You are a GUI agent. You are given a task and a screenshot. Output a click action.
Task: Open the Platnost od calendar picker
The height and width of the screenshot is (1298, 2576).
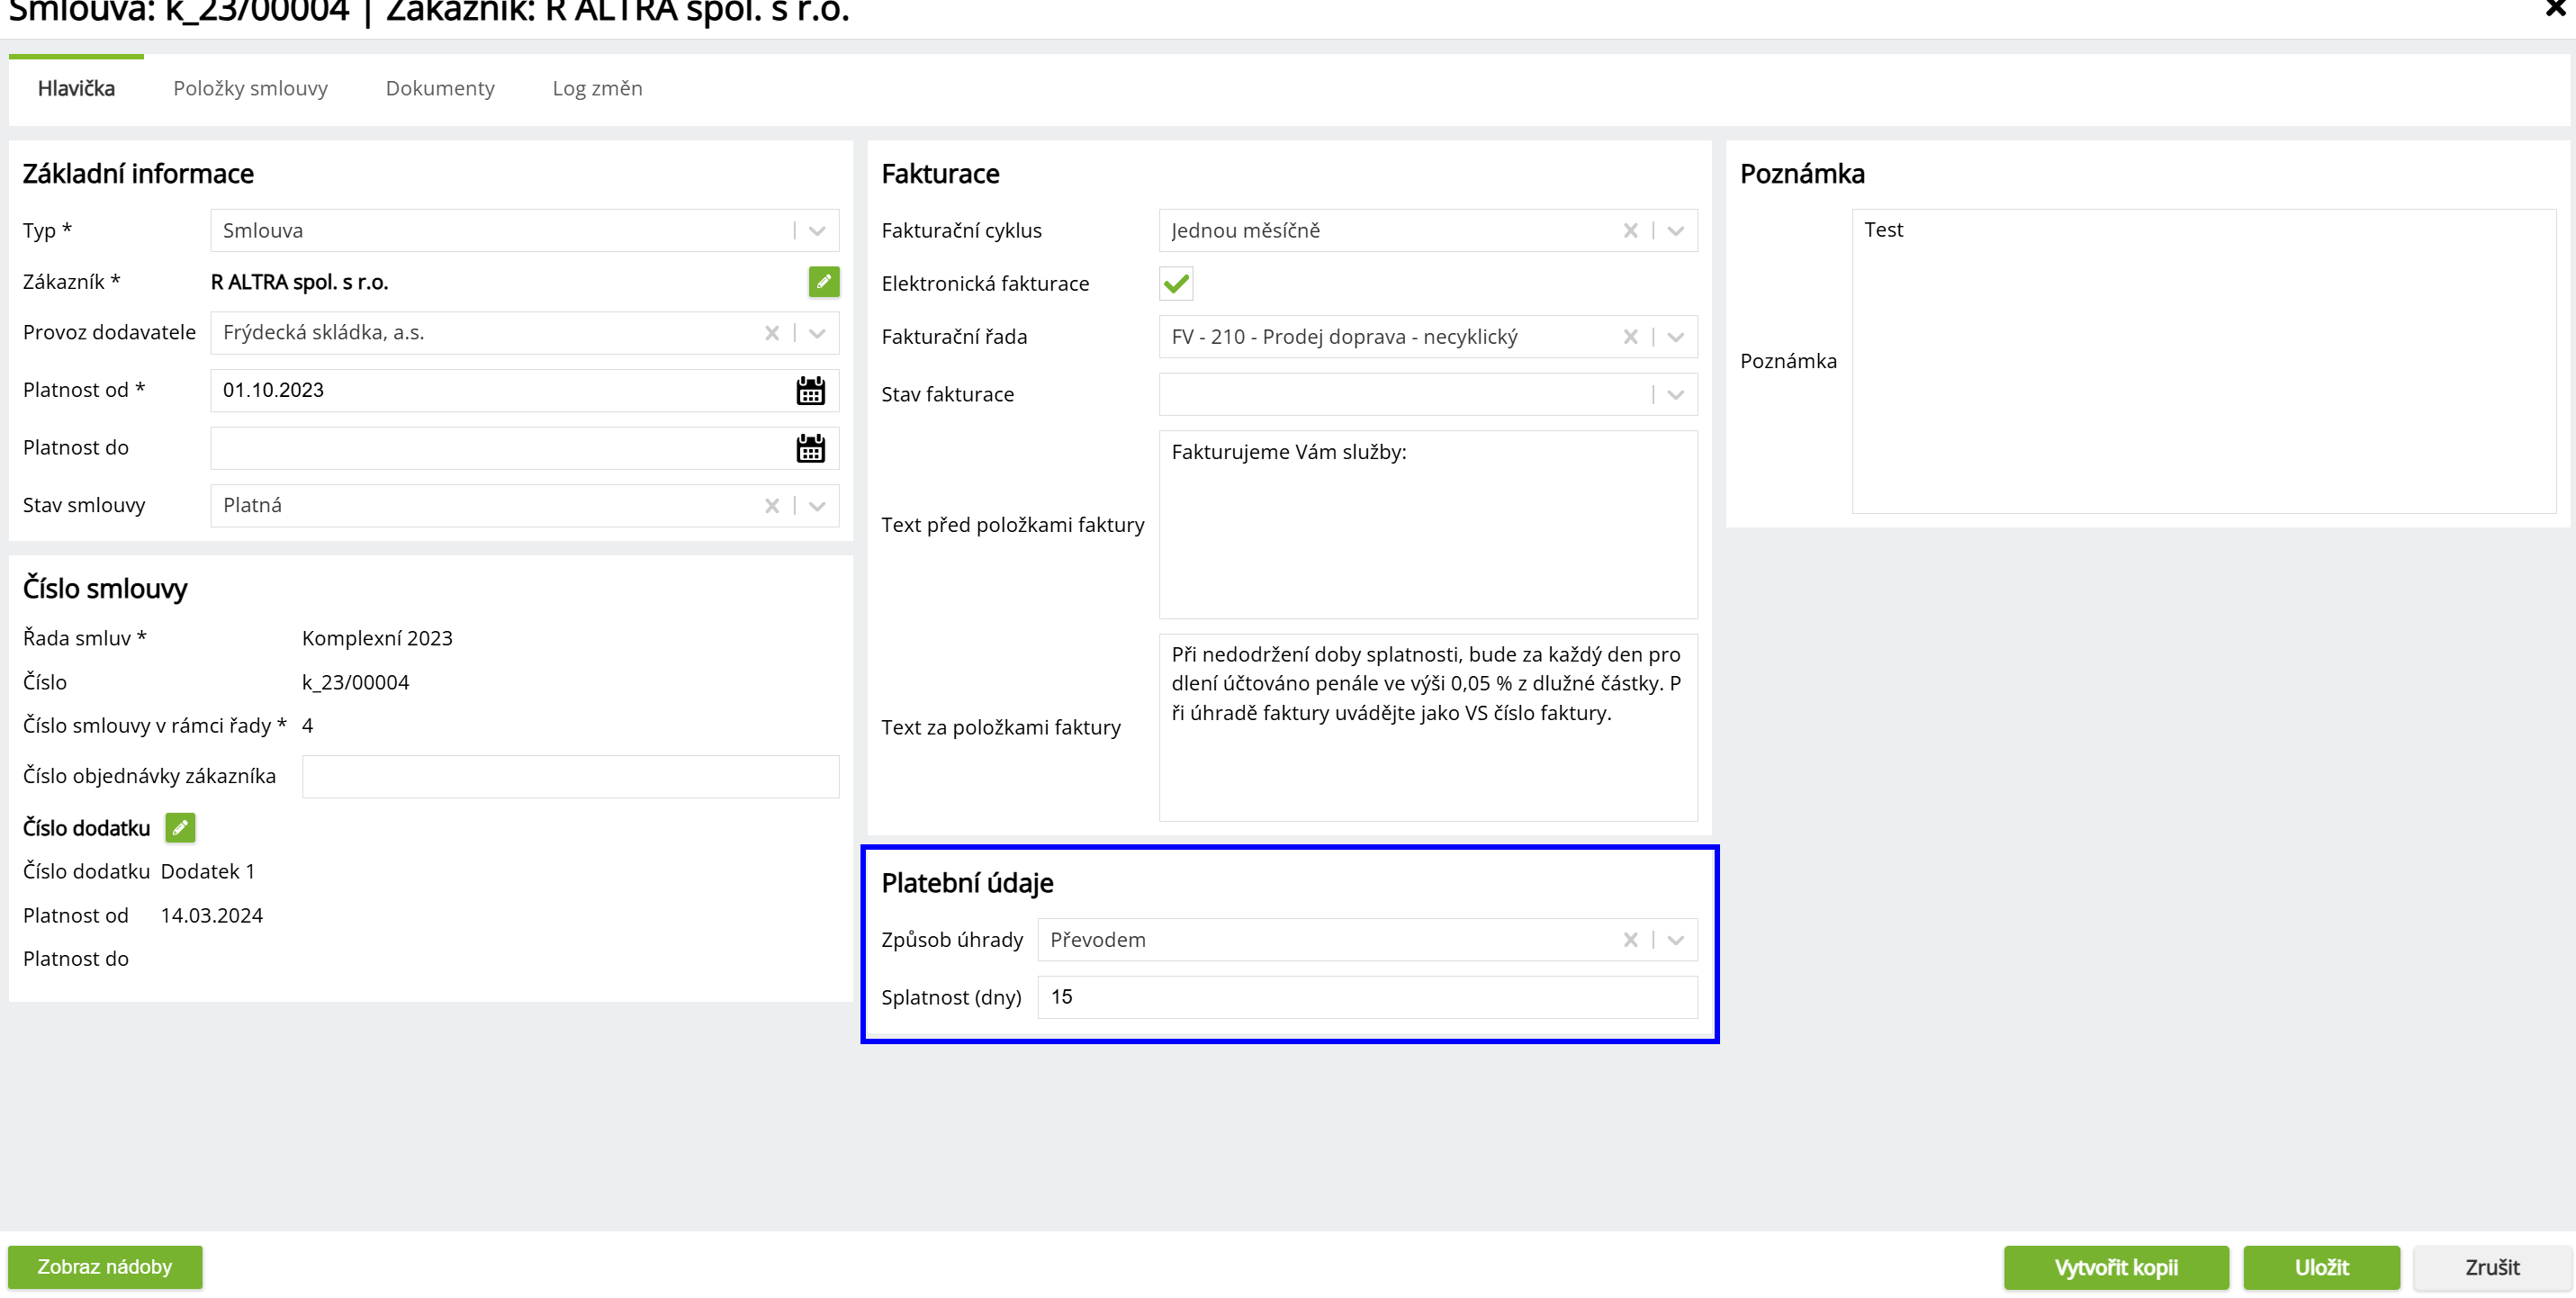pos(810,391)
